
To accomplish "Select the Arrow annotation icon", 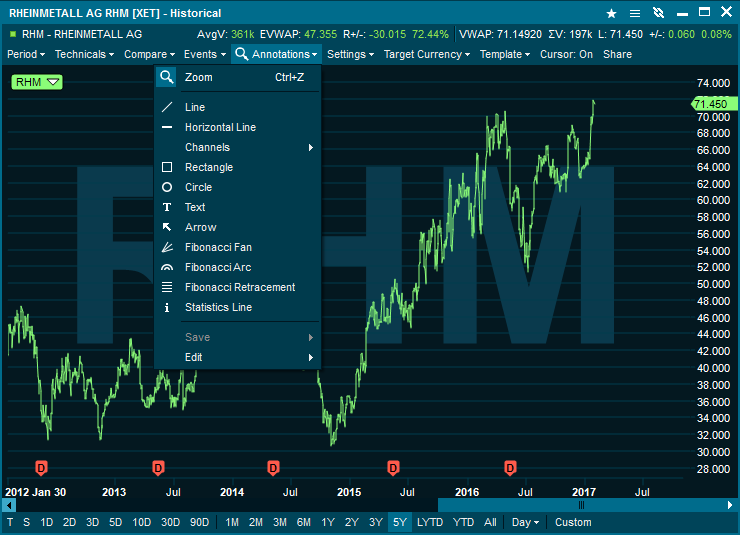I will click(167, 227).
